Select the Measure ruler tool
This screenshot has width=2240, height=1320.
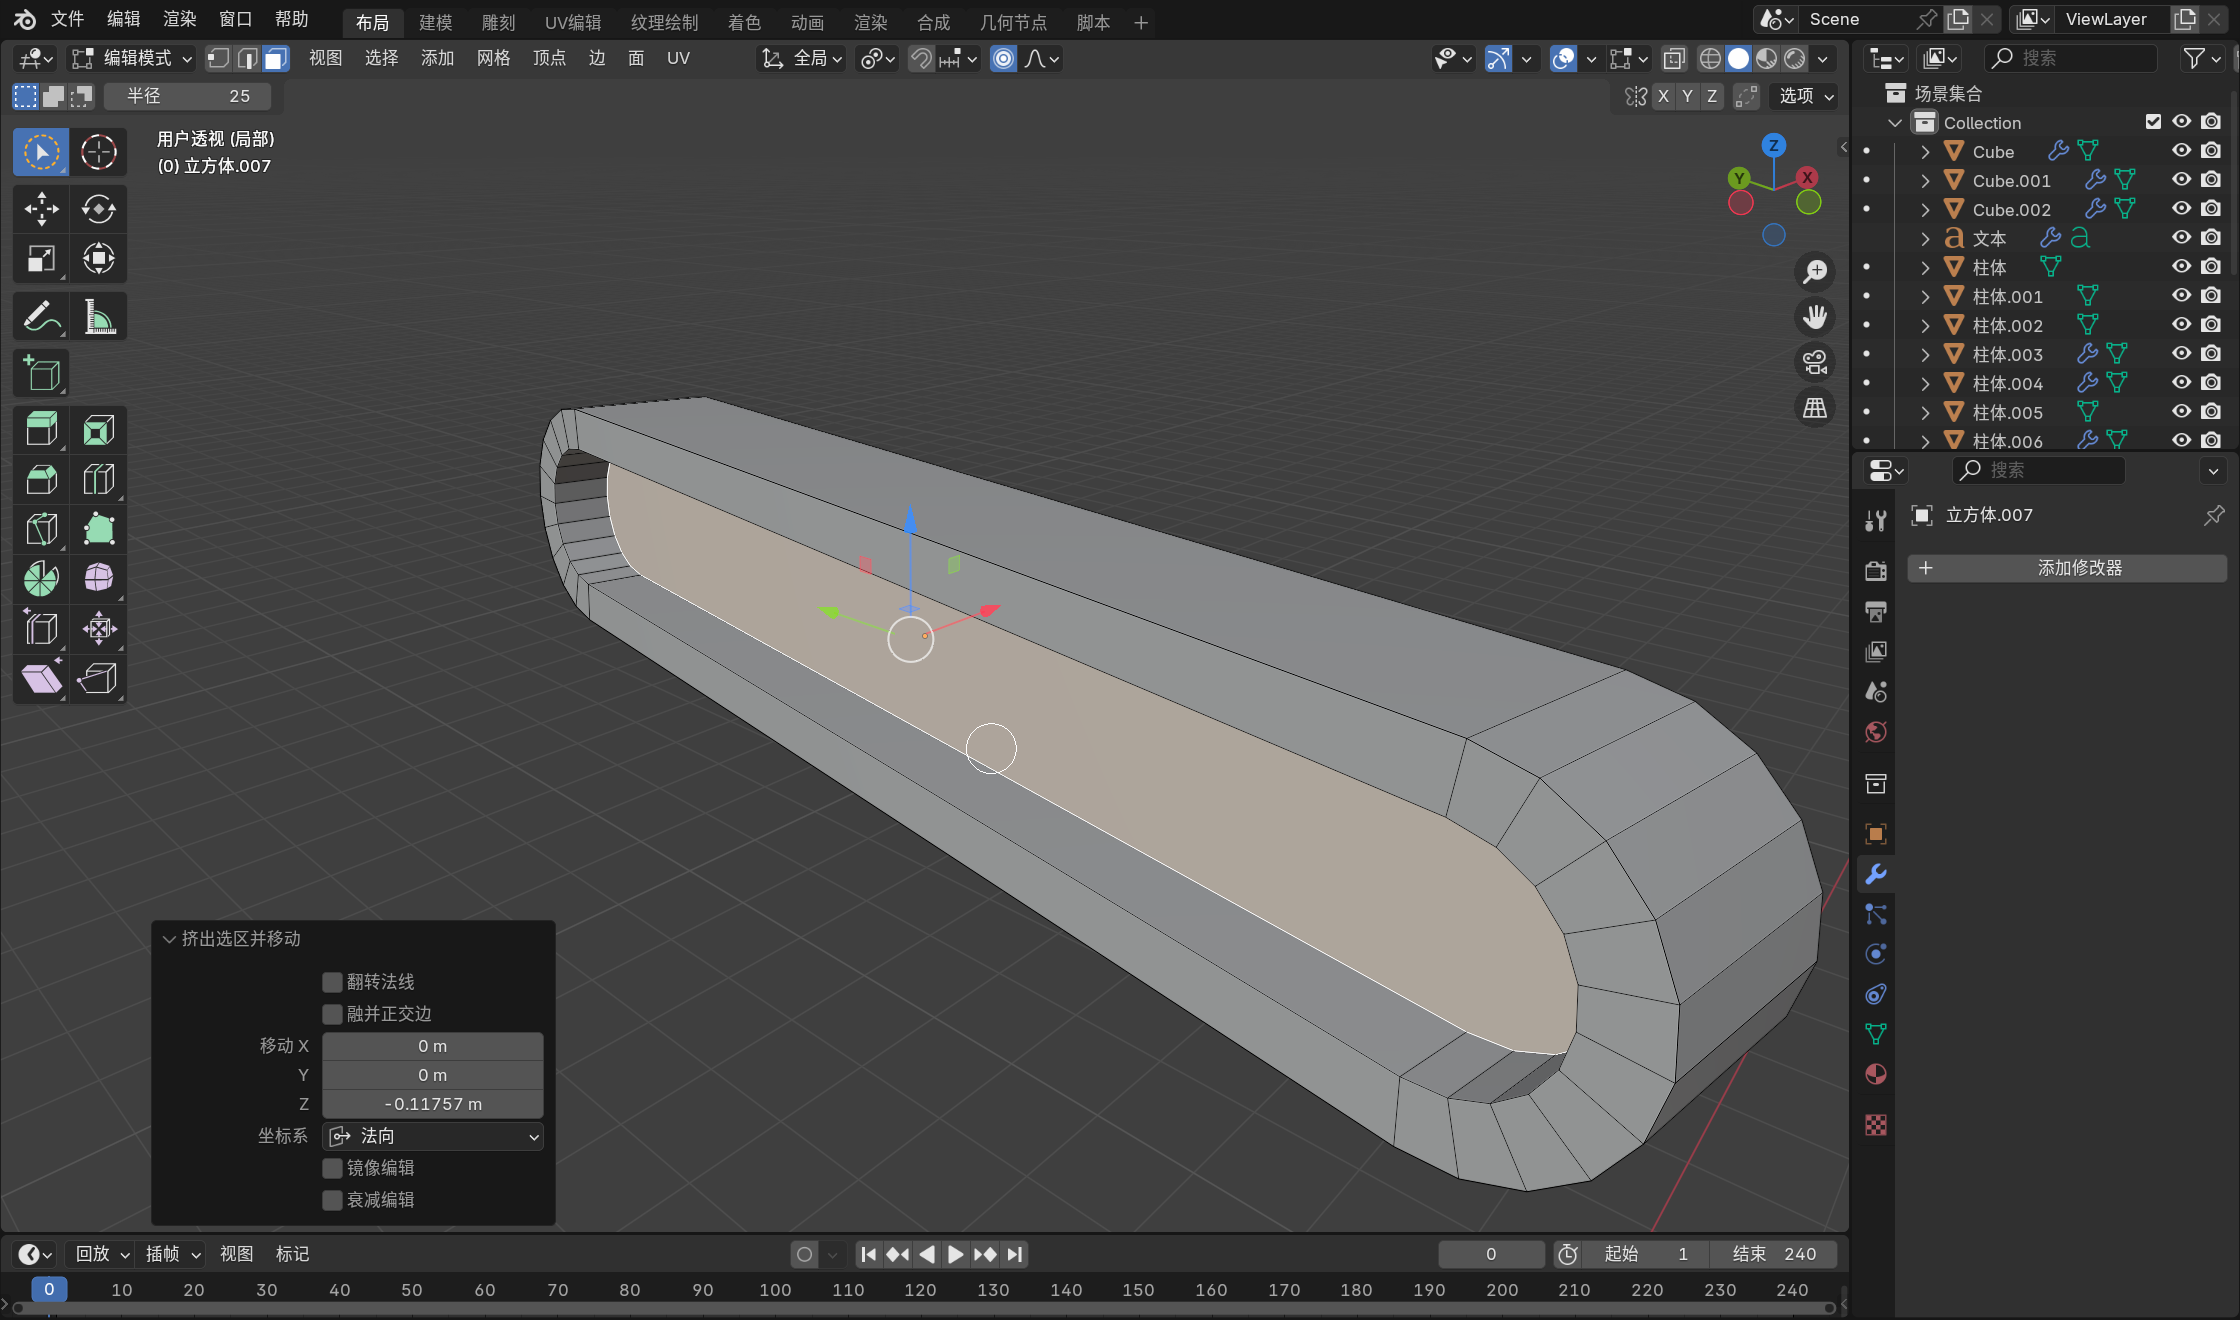click(98, 317)
